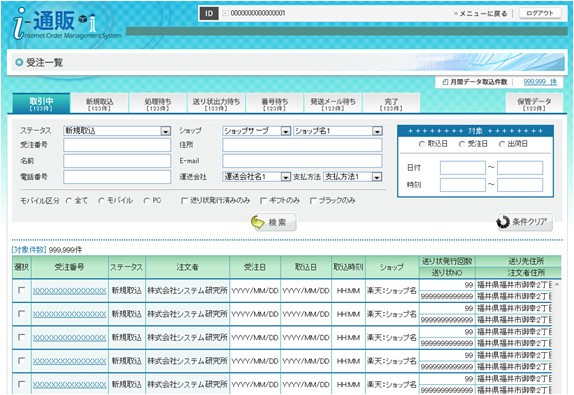574x395 pixels.
Task: Open the 支払方法1 dropdown
Action: (x=353, y=177)
